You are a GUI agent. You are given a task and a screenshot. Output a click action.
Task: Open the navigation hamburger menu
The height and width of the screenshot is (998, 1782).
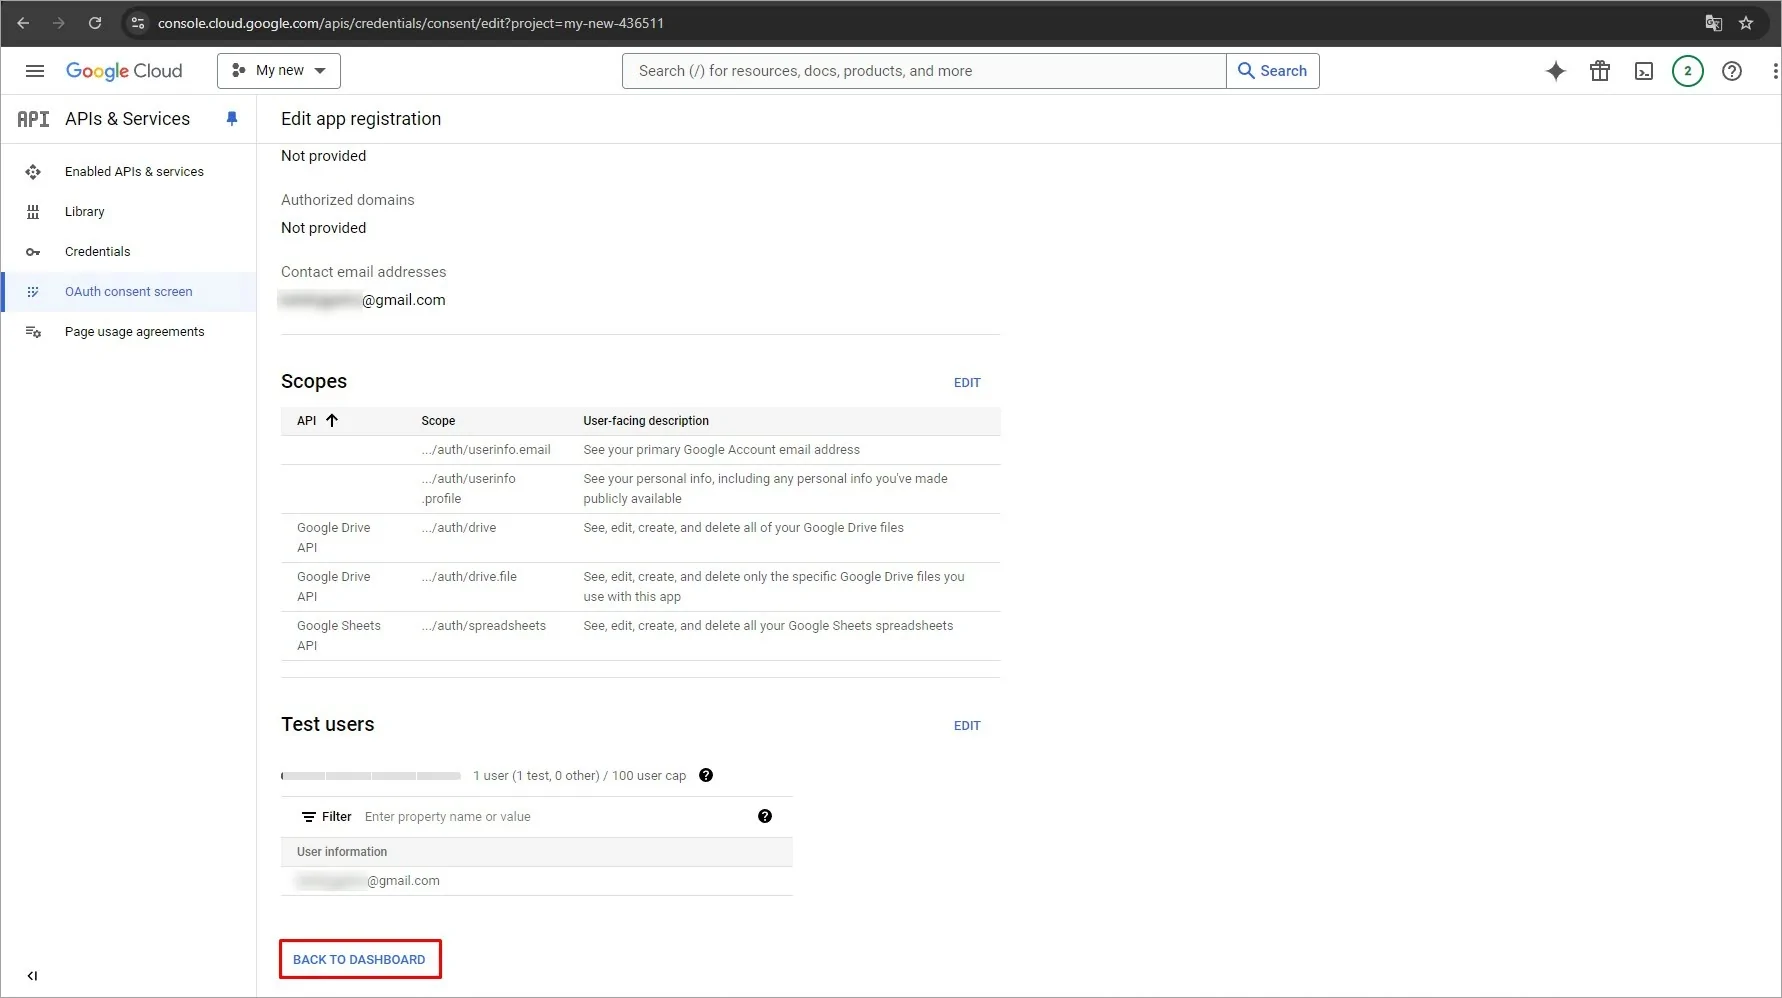click(34, 70)
